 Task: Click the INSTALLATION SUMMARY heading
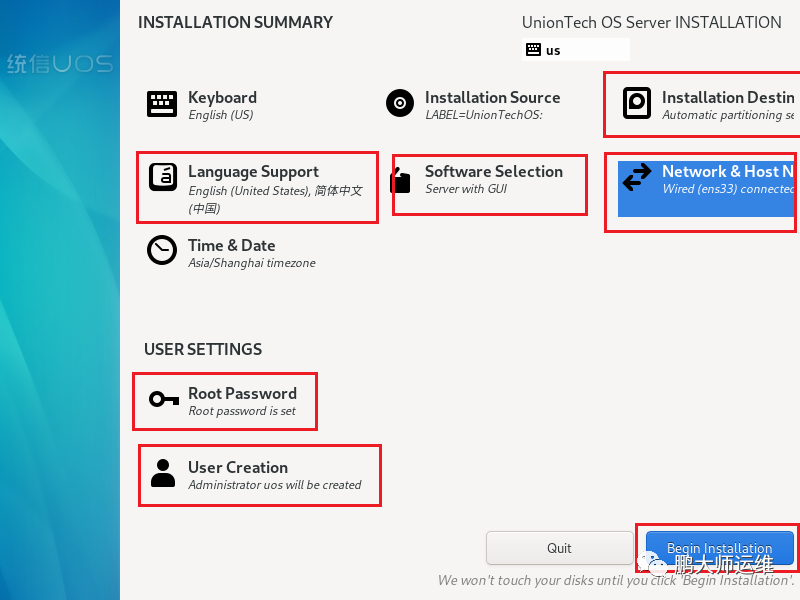coord(235,22)
